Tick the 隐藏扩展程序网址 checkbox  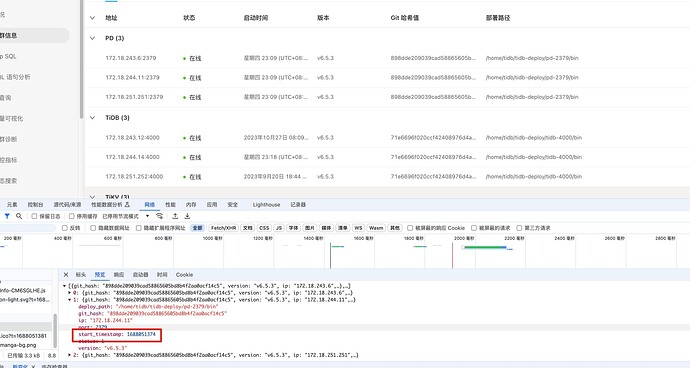point(139,228)
